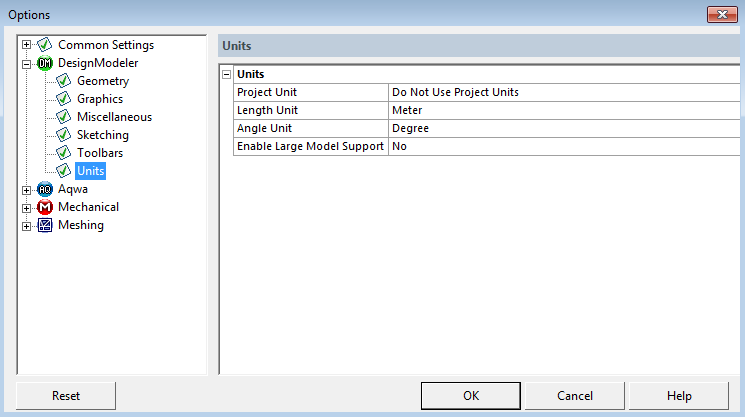Click the Units checkmark icon in tree

point(64,171)
